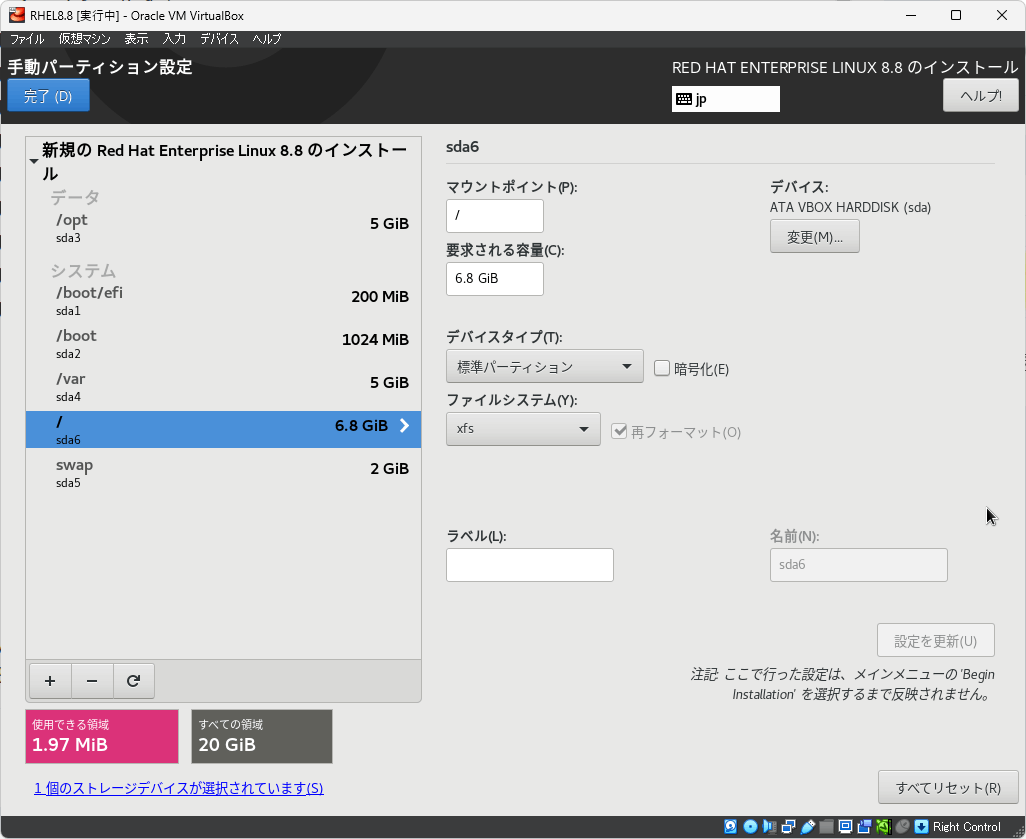The width and height of the screenshot is (1026, 839).
Task: Click the VirtualBox hard disk activity icon
Action: [x=731, y=827]
